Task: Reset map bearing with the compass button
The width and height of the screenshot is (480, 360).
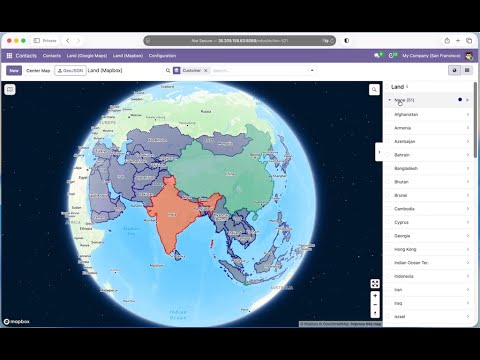Action: [375, 313]
